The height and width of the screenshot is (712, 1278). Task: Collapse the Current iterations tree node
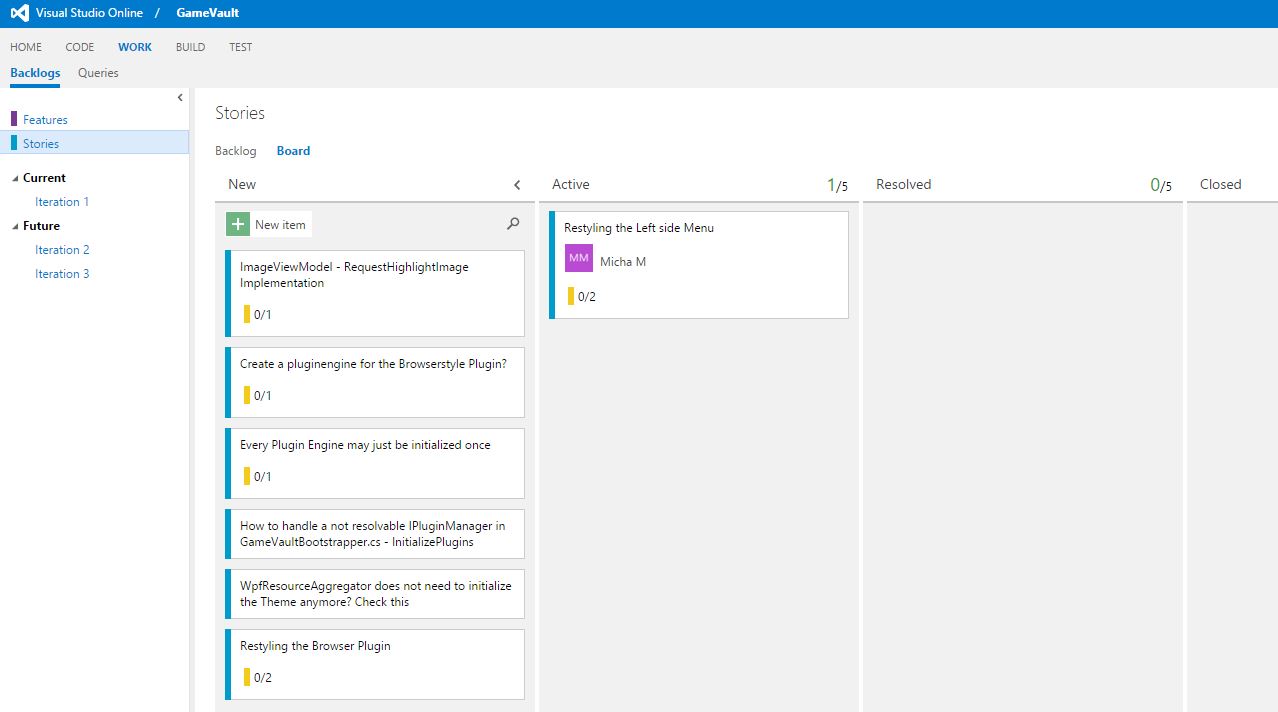tap(15, 178)
